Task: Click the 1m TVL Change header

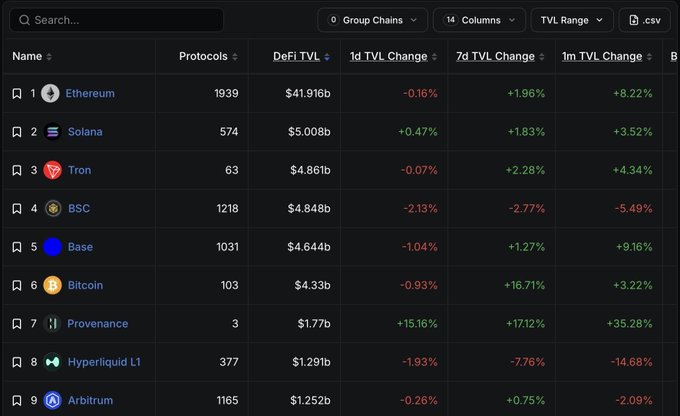Action: (602, 56)
